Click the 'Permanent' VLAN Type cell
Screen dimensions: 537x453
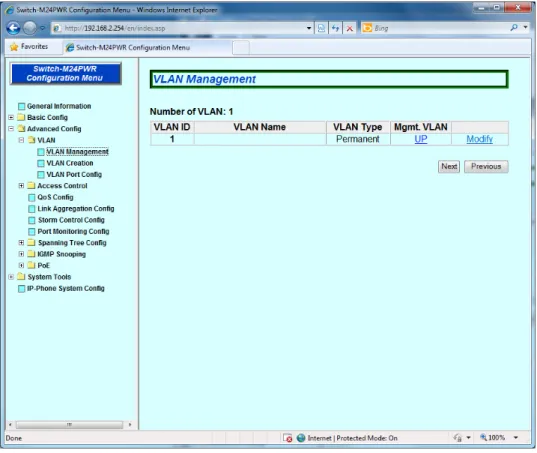coord(358,139)
